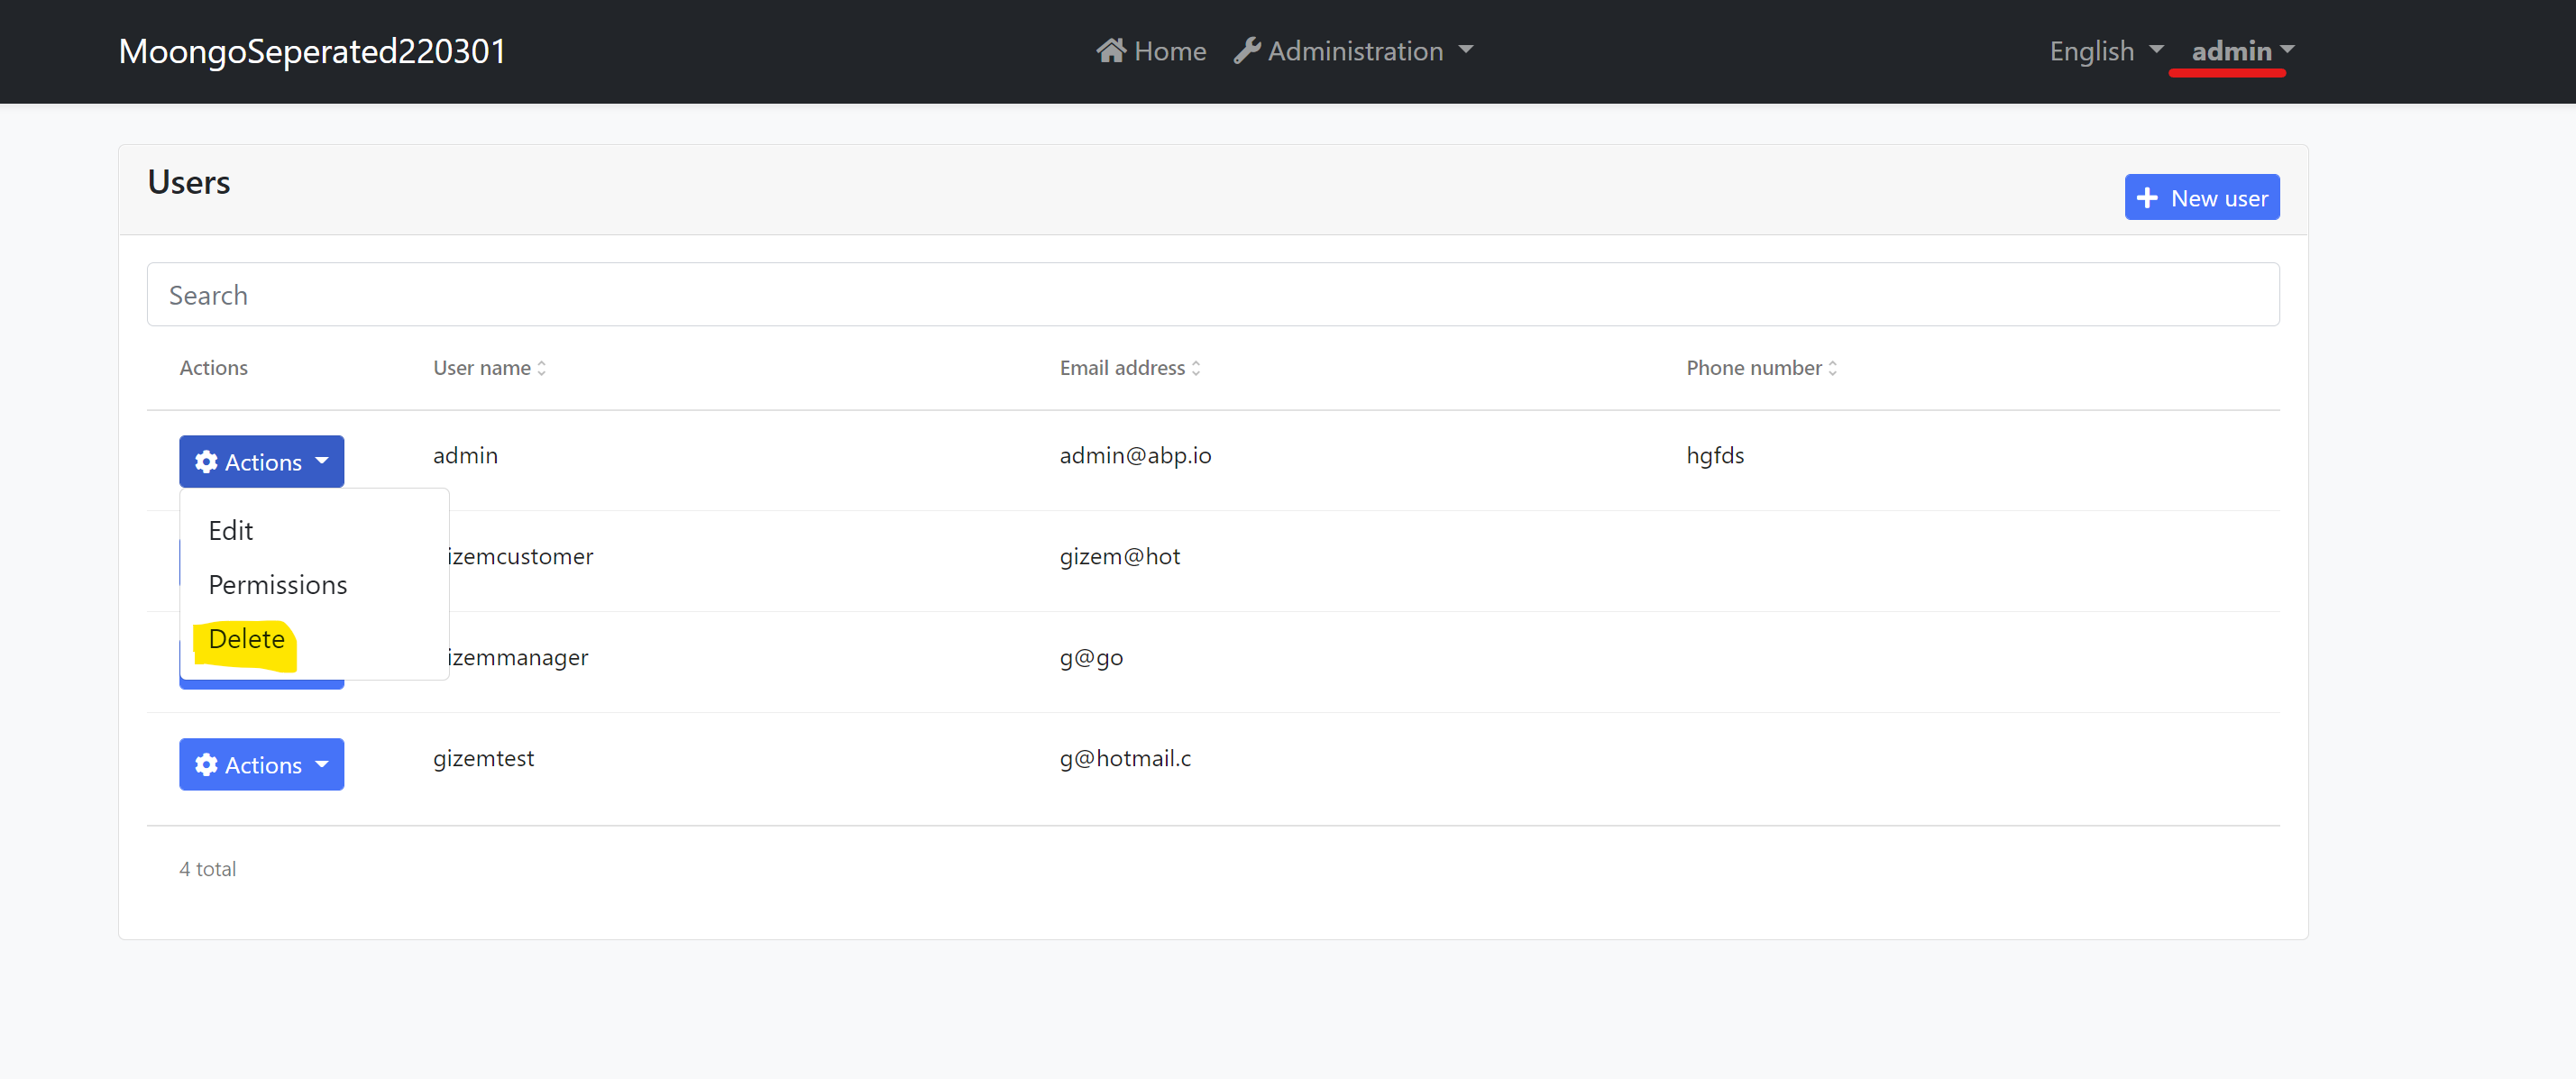Screen dimensions: 2576x1079
Task: Click the gear icon on admin's Actions button
Action: pyautogui.click(x=207, y=461)
